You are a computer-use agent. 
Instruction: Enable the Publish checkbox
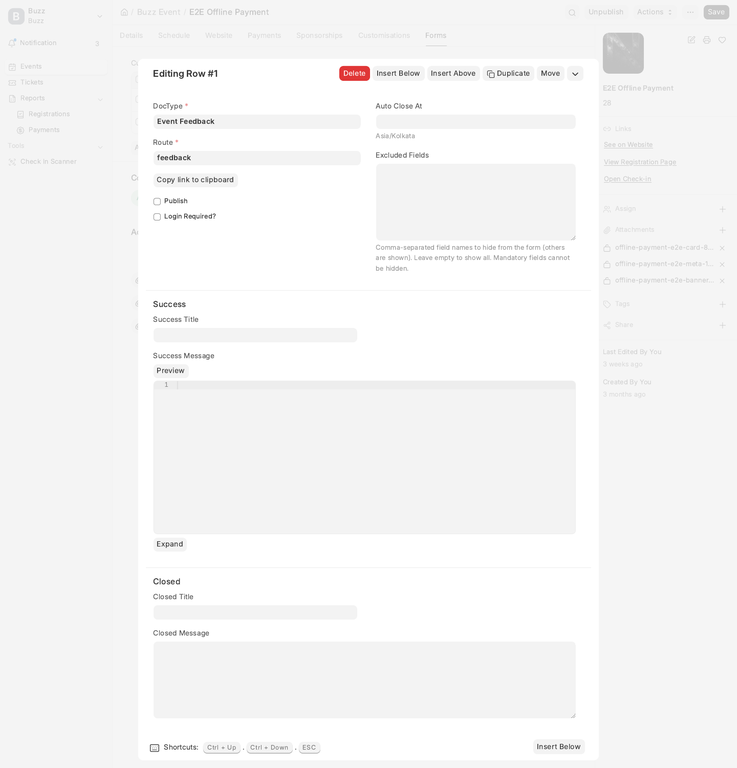click(x=157, y=201)
